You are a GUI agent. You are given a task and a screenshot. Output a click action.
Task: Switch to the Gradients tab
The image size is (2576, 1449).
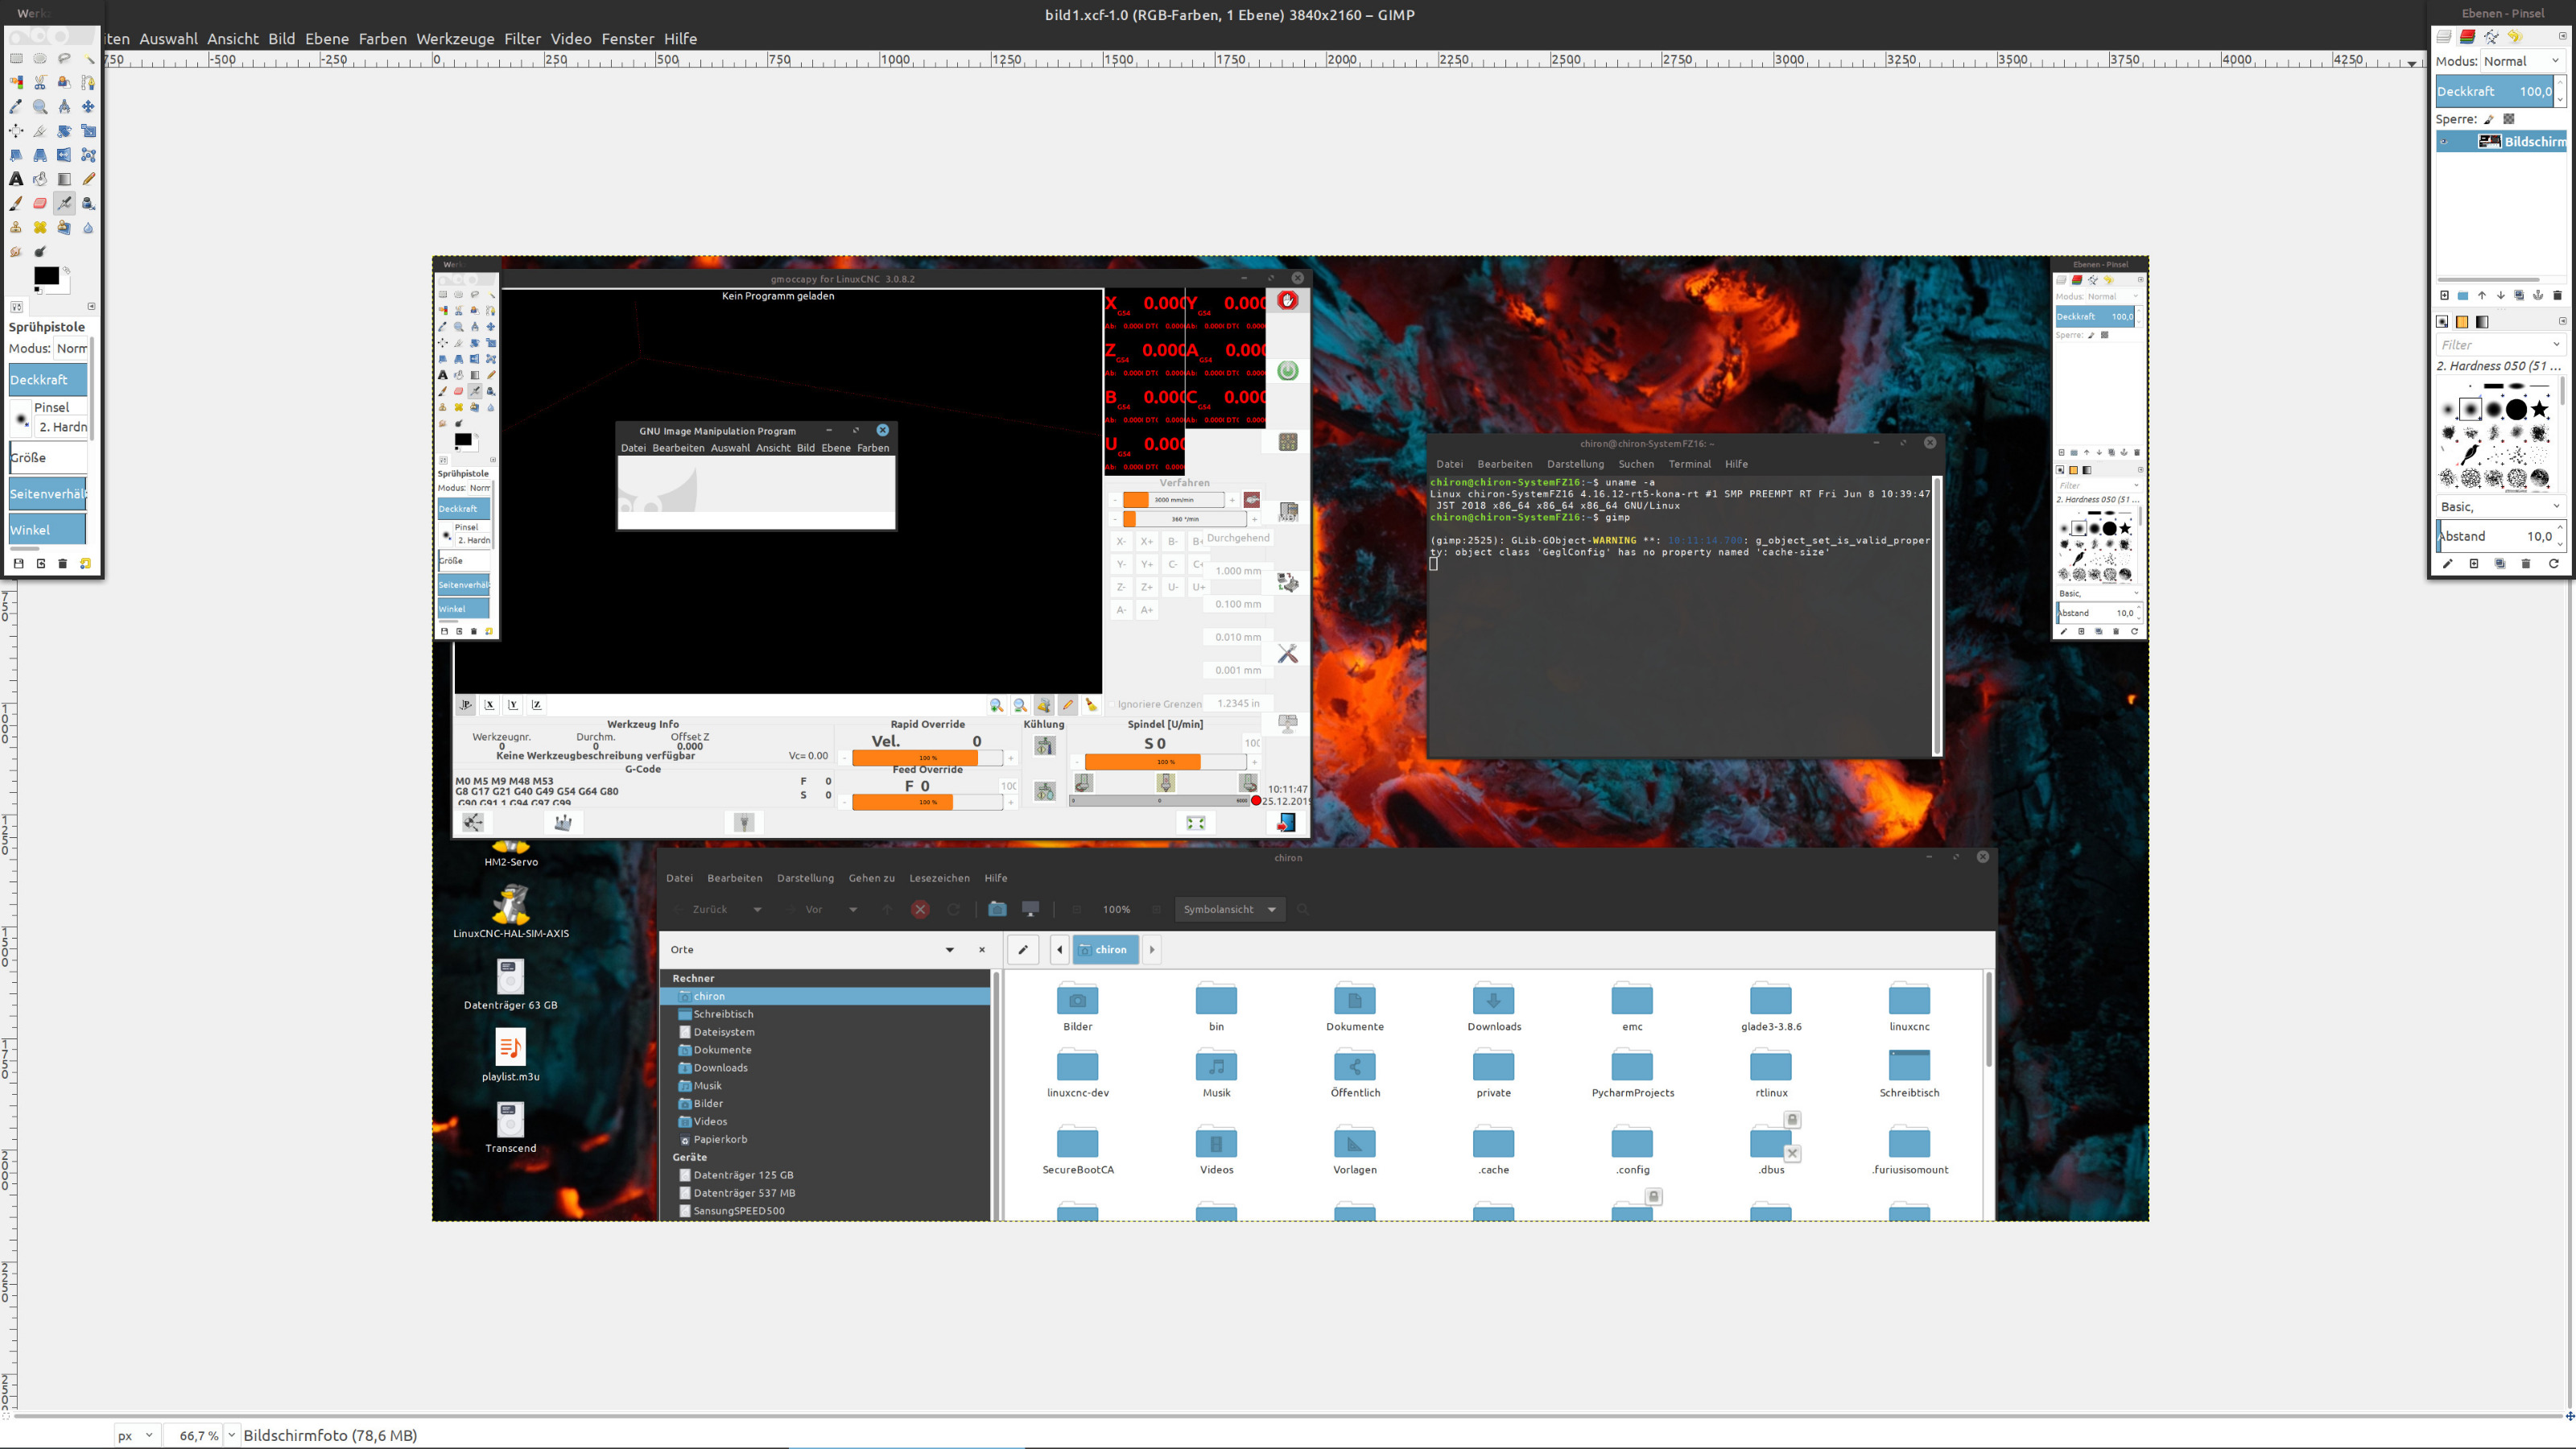point(2482,322)
